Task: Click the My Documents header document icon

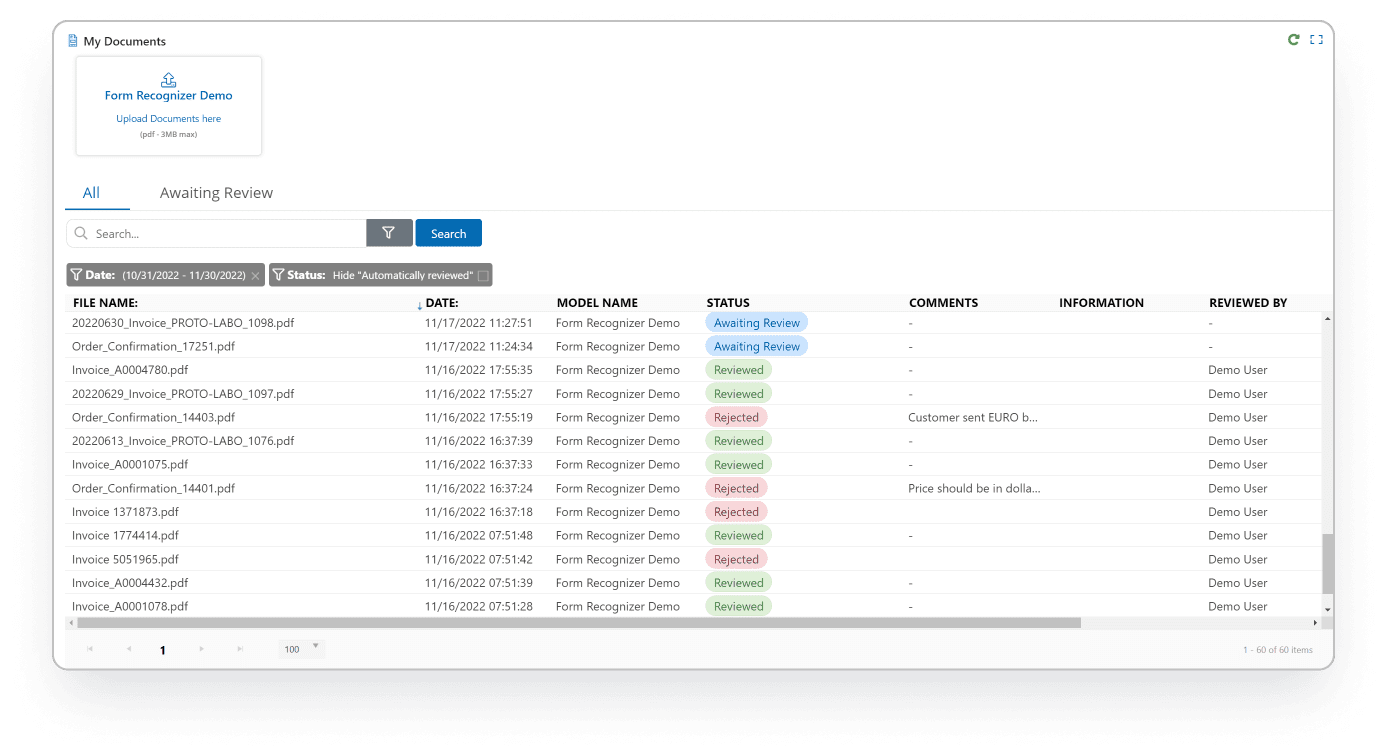Action: click(71, 40)
